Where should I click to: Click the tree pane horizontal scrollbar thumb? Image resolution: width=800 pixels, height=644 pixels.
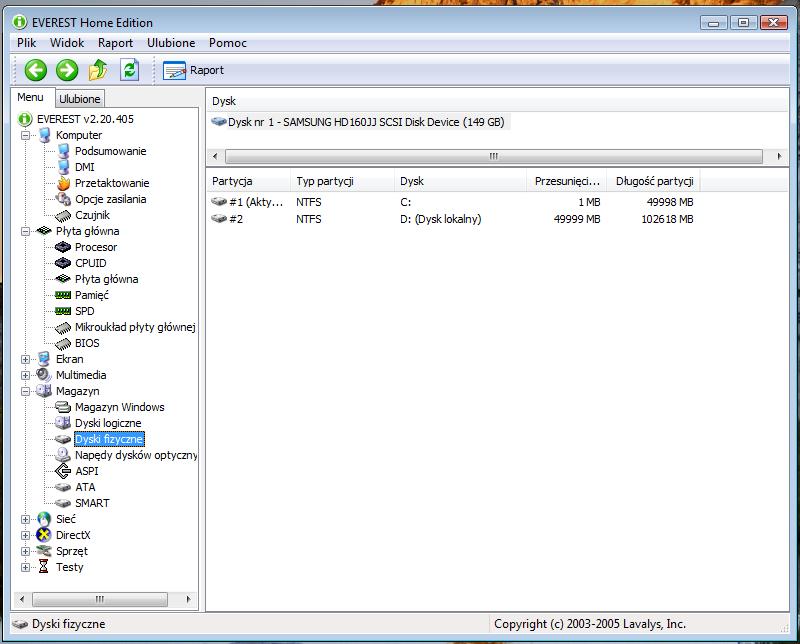point(99,599)
